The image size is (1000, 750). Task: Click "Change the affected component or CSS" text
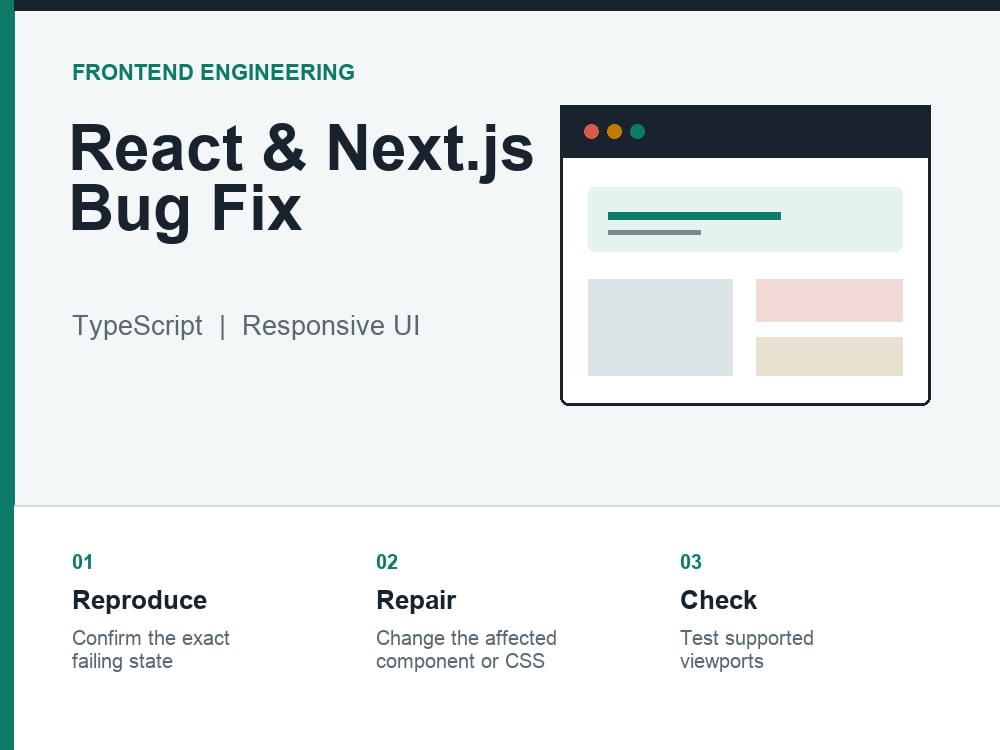466,649
